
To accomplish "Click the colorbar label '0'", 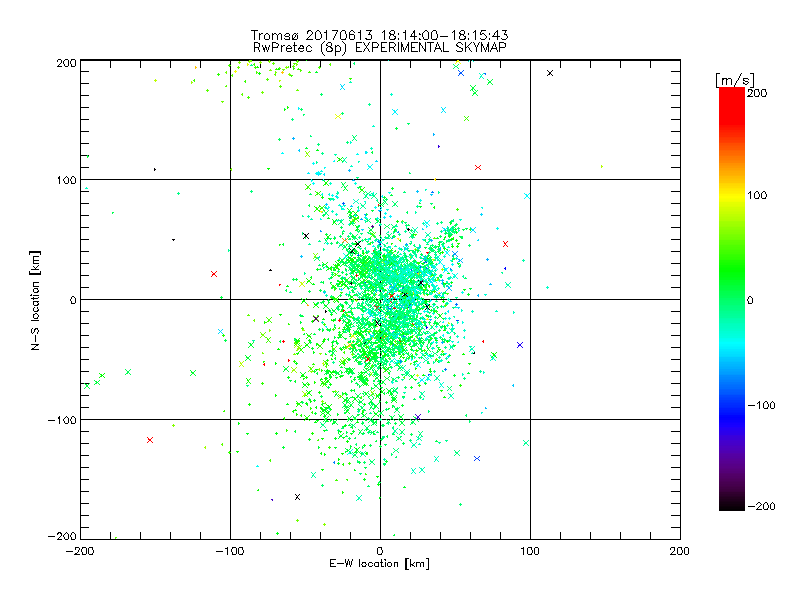I will (750, 300).
